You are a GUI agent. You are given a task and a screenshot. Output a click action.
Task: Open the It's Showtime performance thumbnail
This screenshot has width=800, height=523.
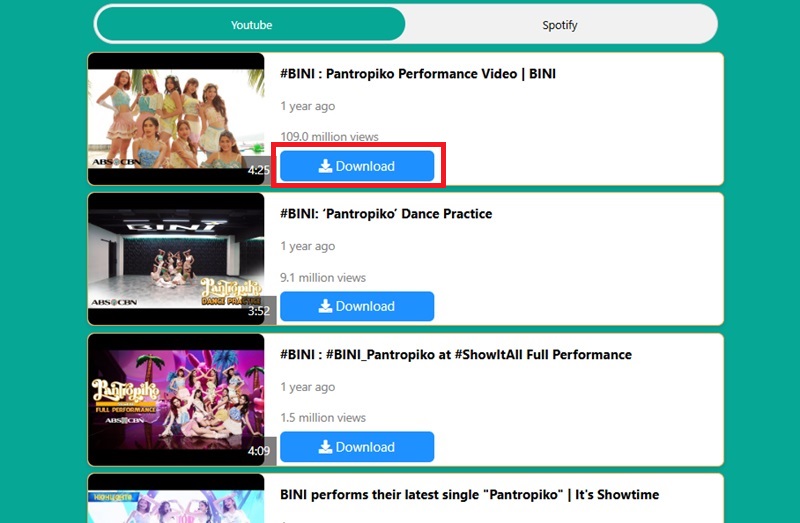[x=176, y=499]
